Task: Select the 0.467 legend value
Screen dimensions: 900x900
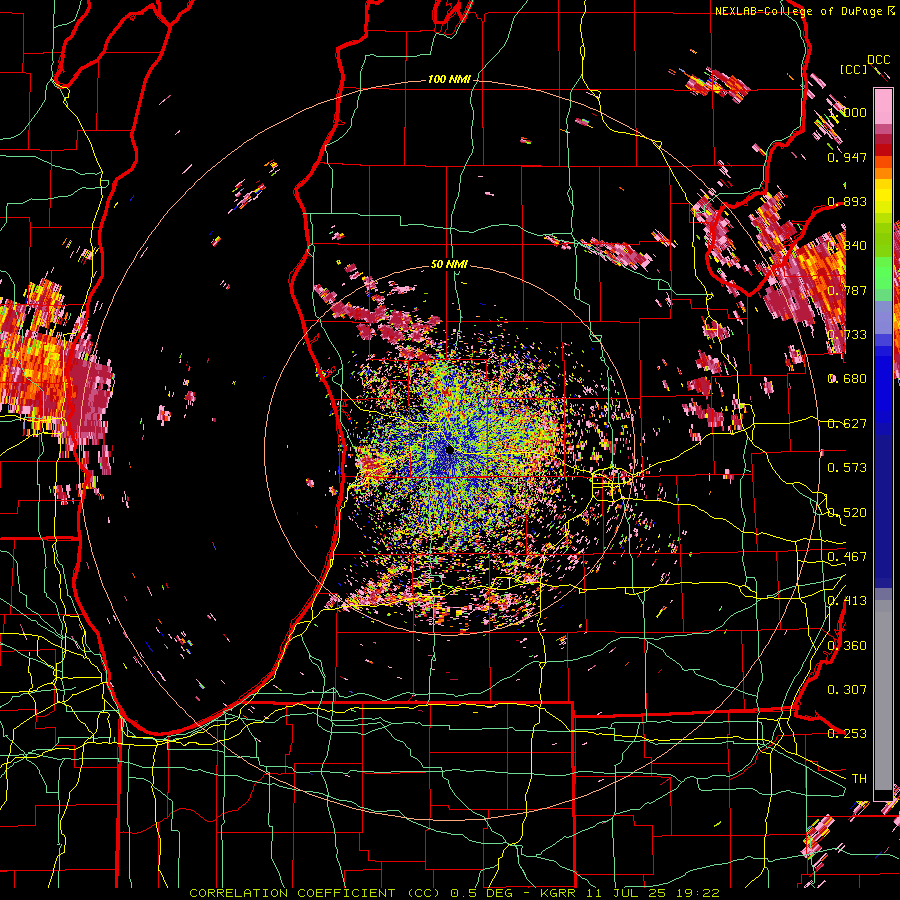Action: tap(847, 557)
